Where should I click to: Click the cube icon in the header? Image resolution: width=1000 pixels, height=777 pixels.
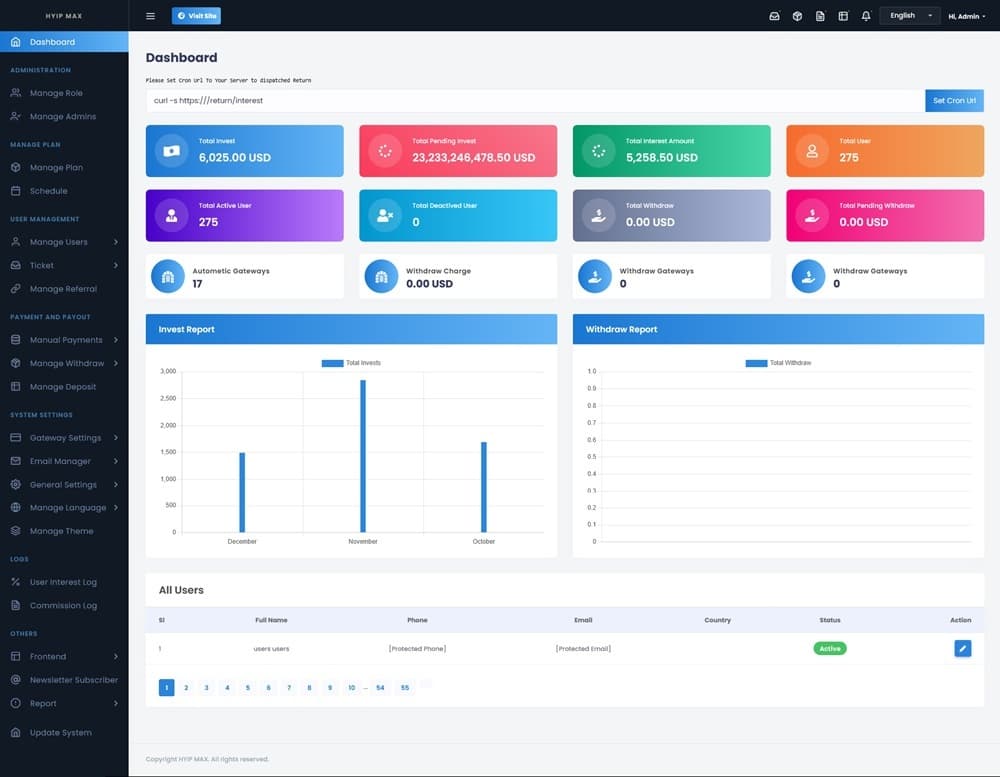797,16
